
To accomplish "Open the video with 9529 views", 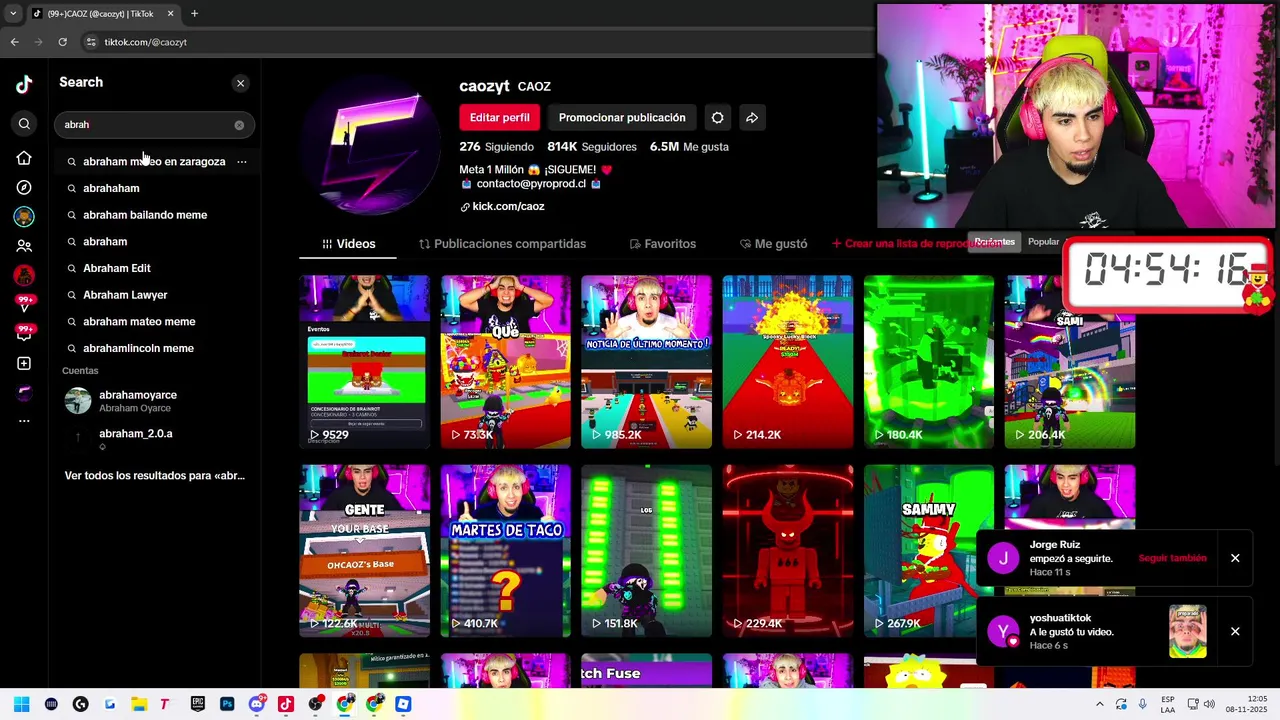I will (x=365, y=362).
